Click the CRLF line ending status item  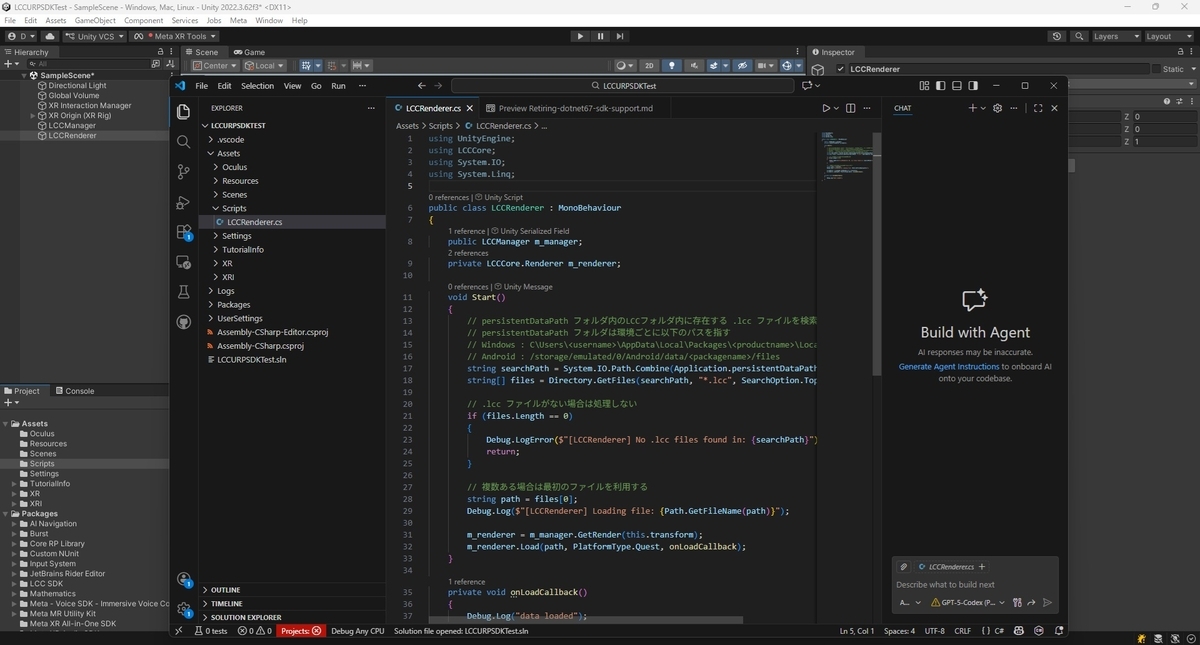tap(963, 631)
